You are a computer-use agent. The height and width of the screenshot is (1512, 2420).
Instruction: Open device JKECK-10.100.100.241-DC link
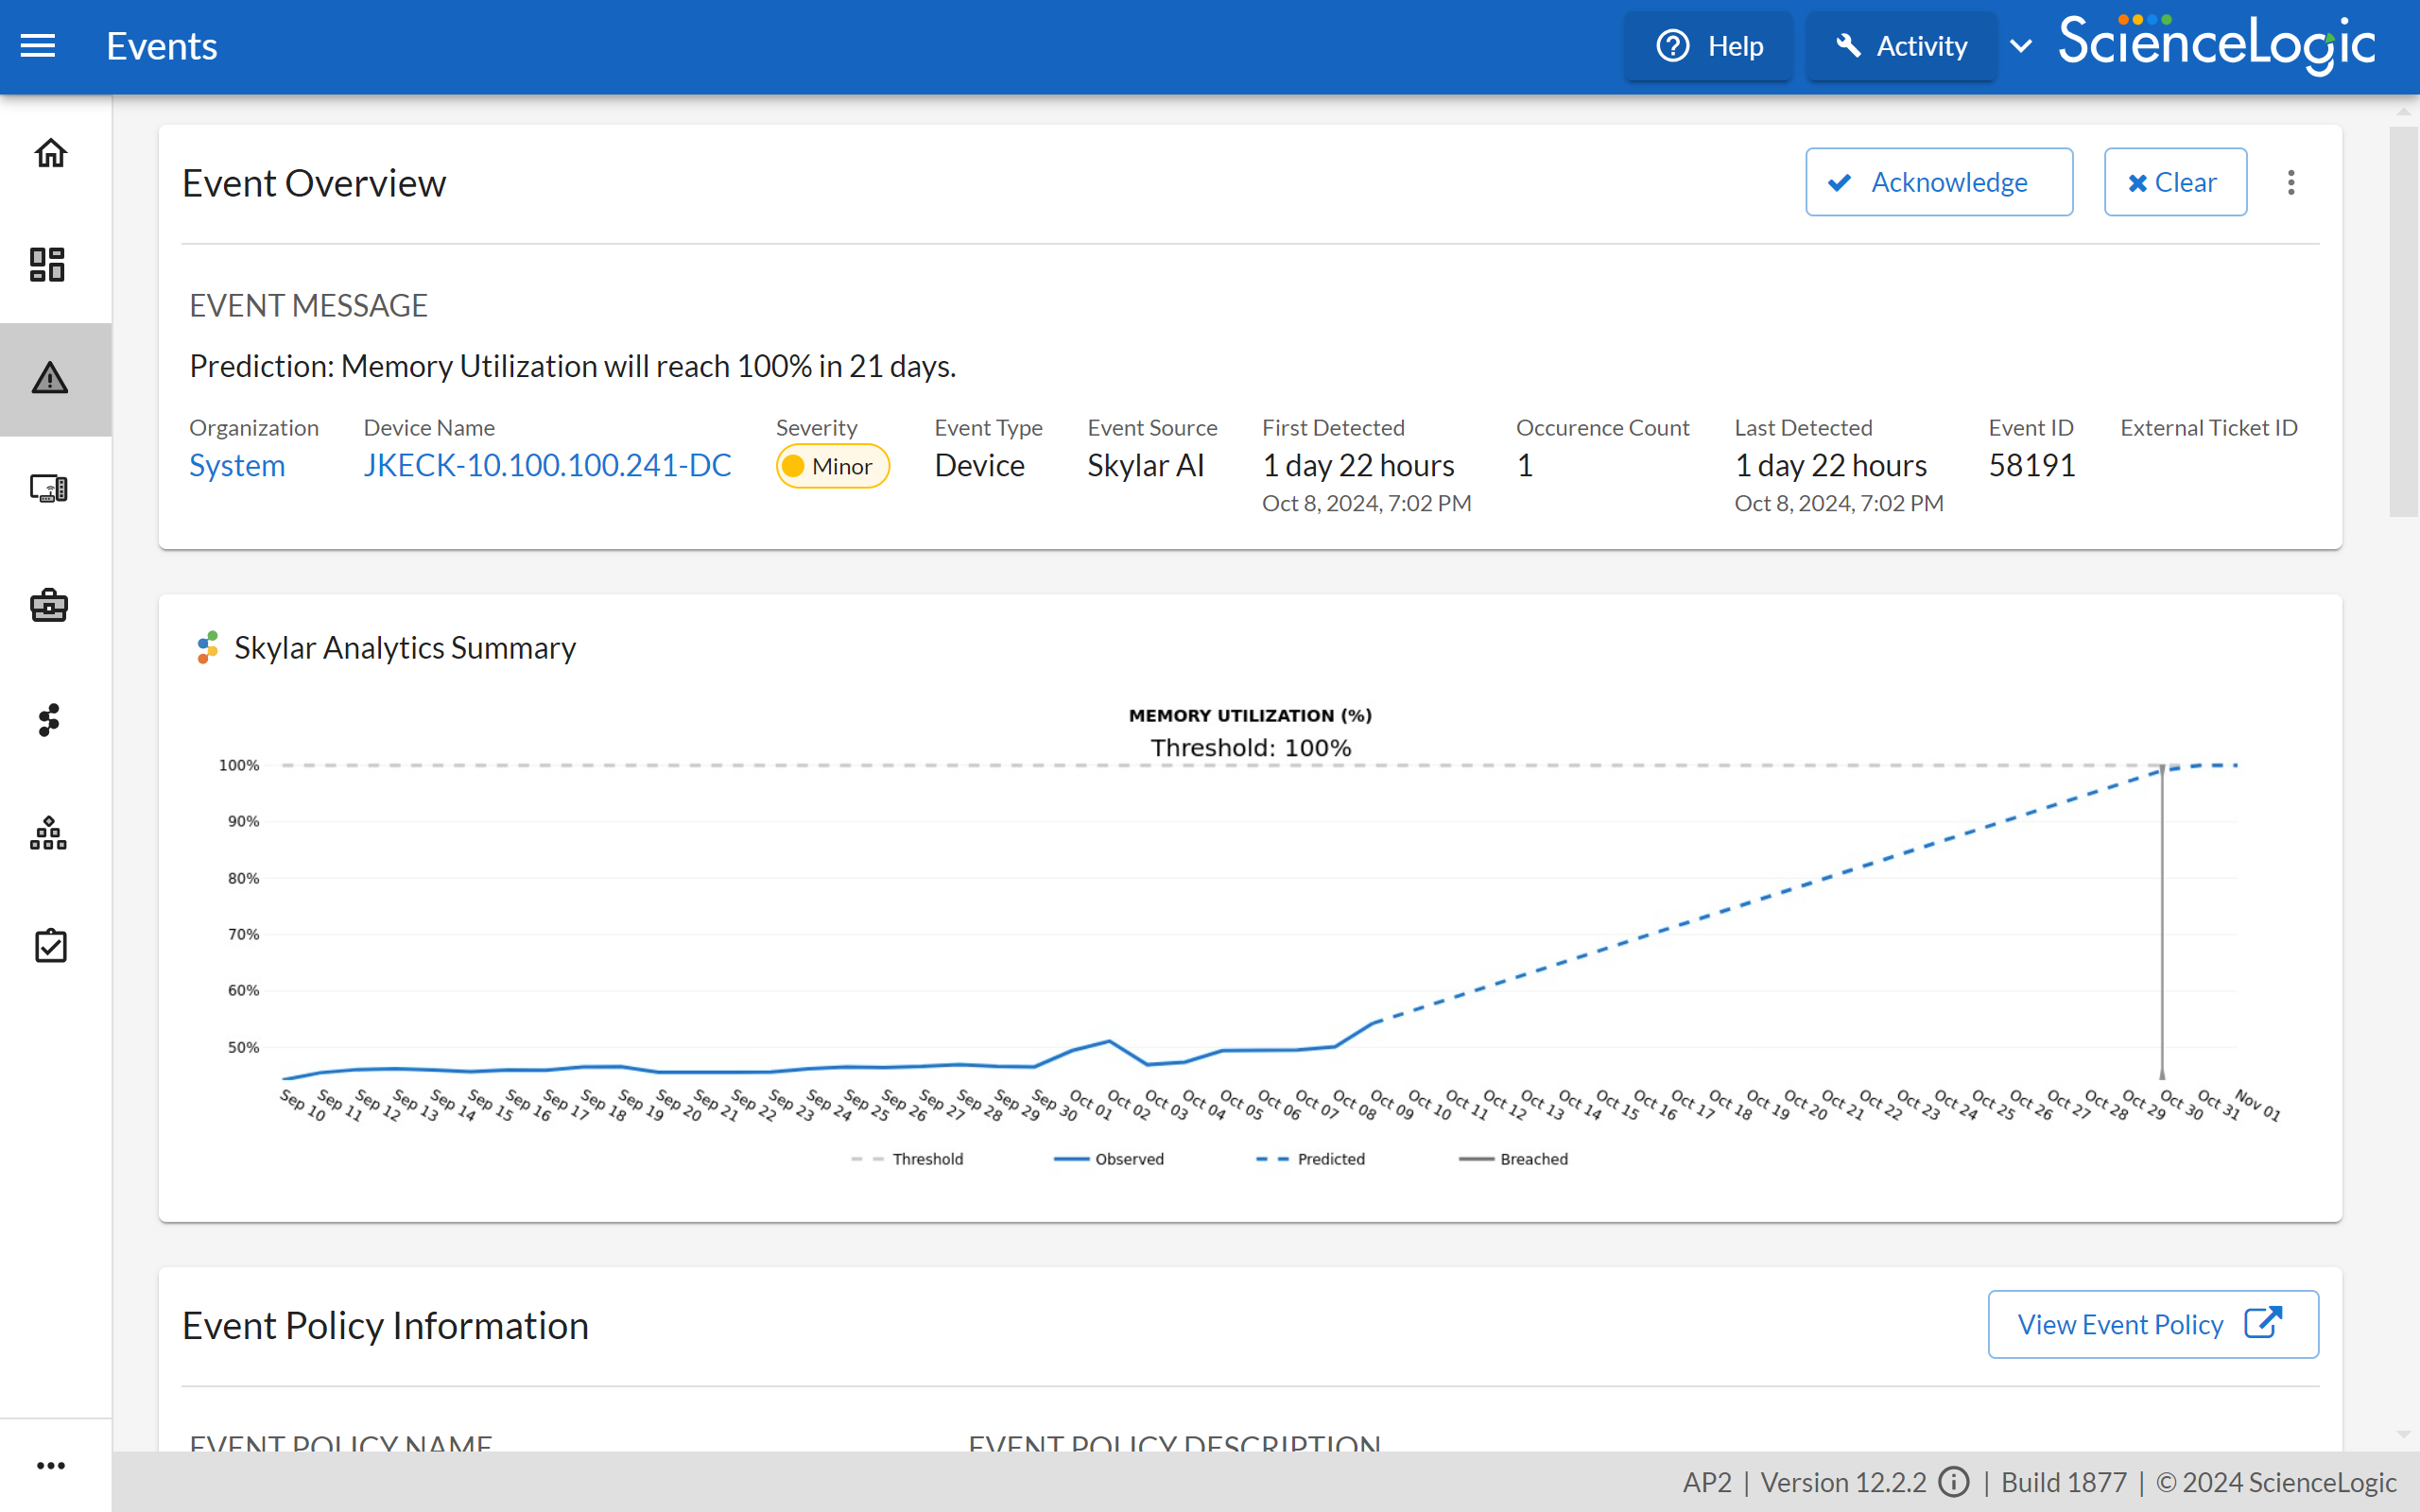coord(547,465)
